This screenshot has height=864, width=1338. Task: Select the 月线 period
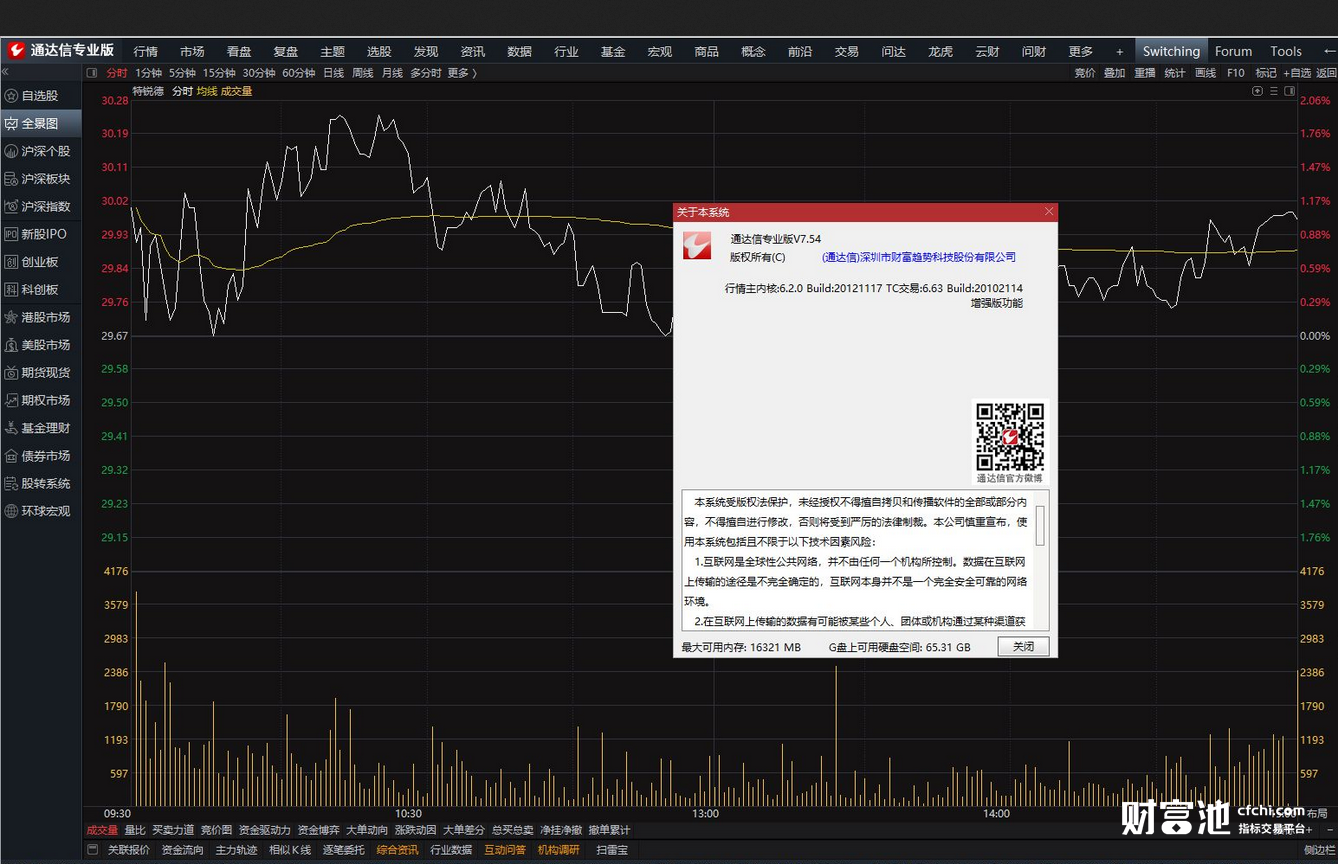point(392,73)
